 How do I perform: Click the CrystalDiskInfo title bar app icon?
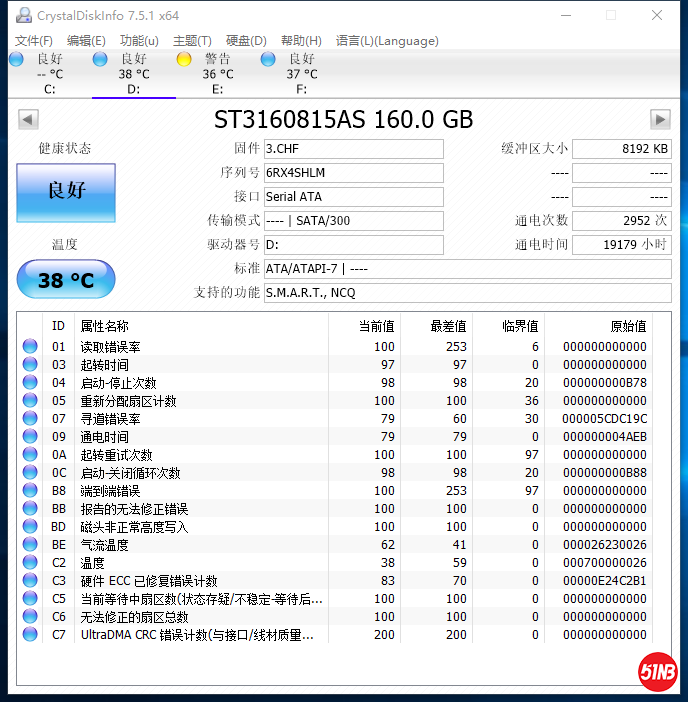tap(20, 15)
